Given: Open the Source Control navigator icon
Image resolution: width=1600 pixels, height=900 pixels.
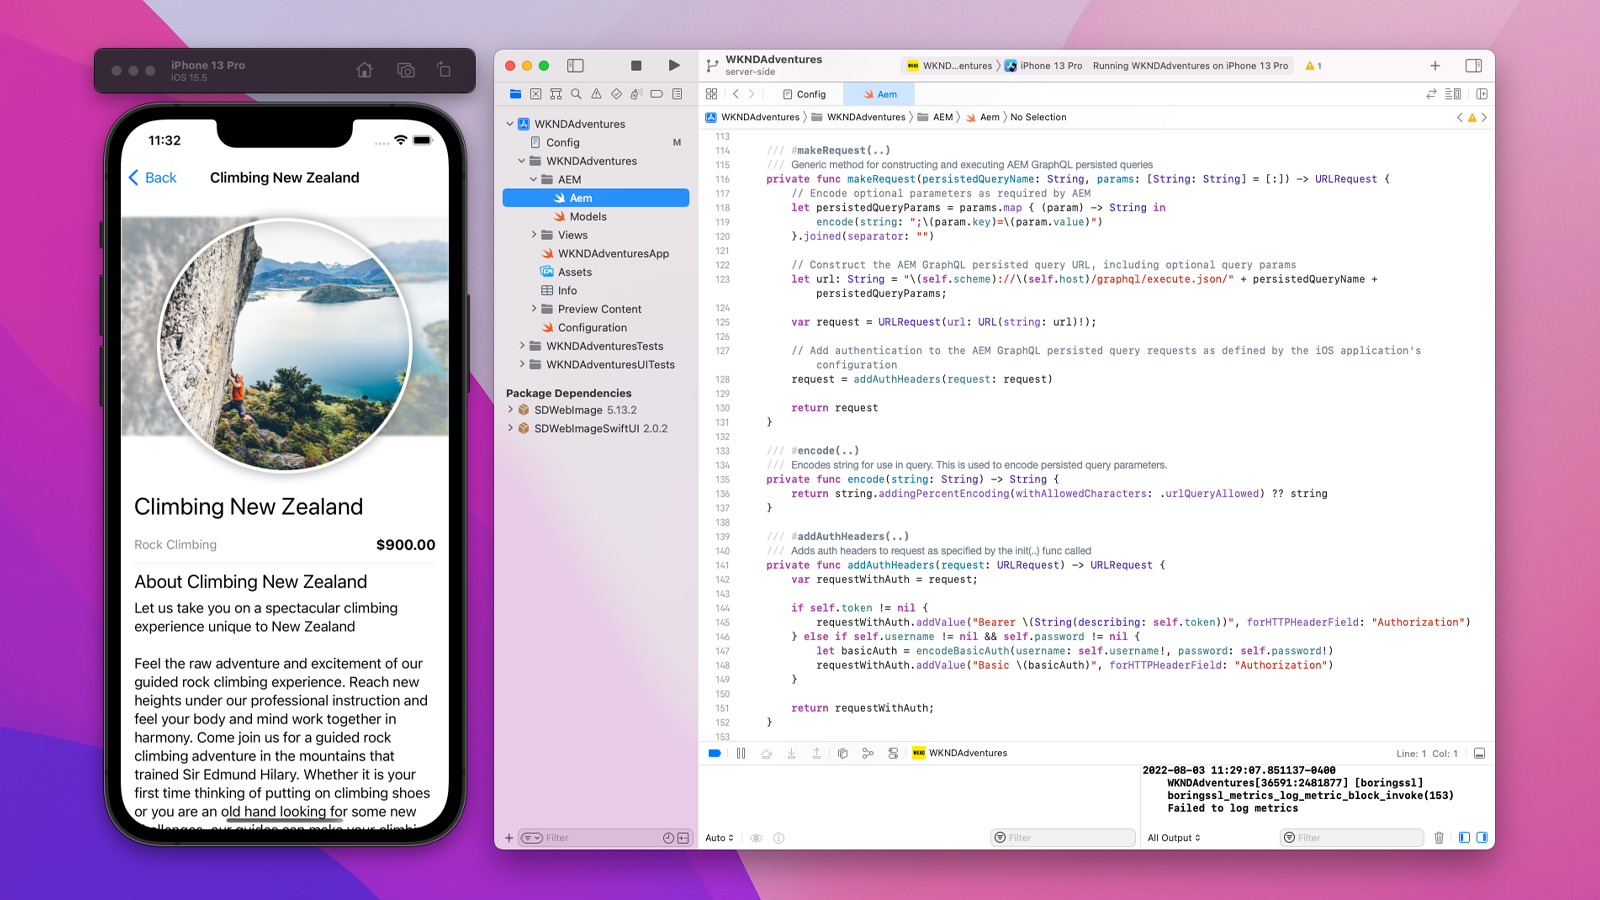Looking at the screenshot, I should tap(536, 94).
